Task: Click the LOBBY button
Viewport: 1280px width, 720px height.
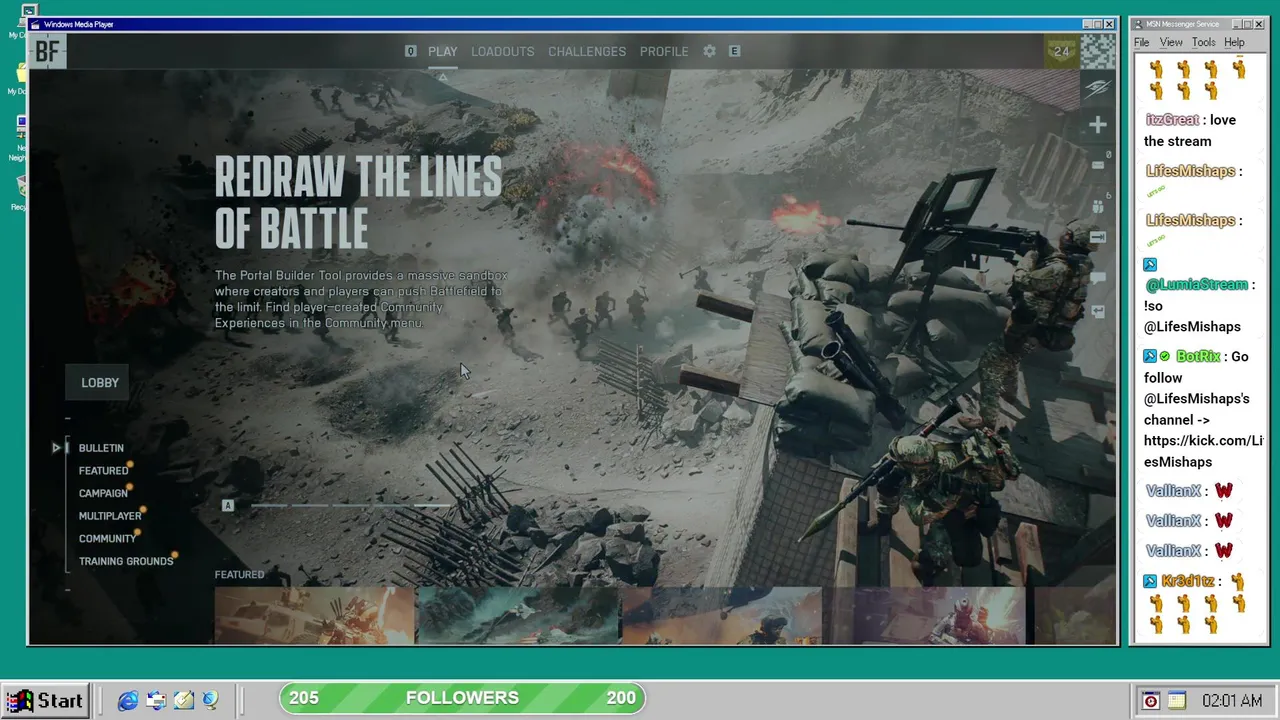Action: click(99, 383)
